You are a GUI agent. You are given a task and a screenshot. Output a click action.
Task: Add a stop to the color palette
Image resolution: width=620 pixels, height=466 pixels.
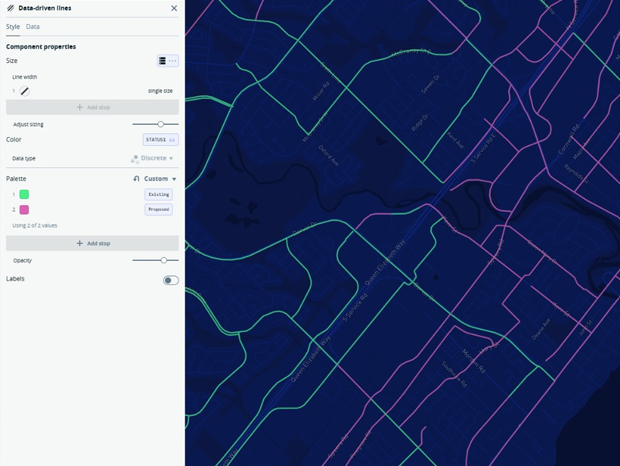(x=92, y=243)
